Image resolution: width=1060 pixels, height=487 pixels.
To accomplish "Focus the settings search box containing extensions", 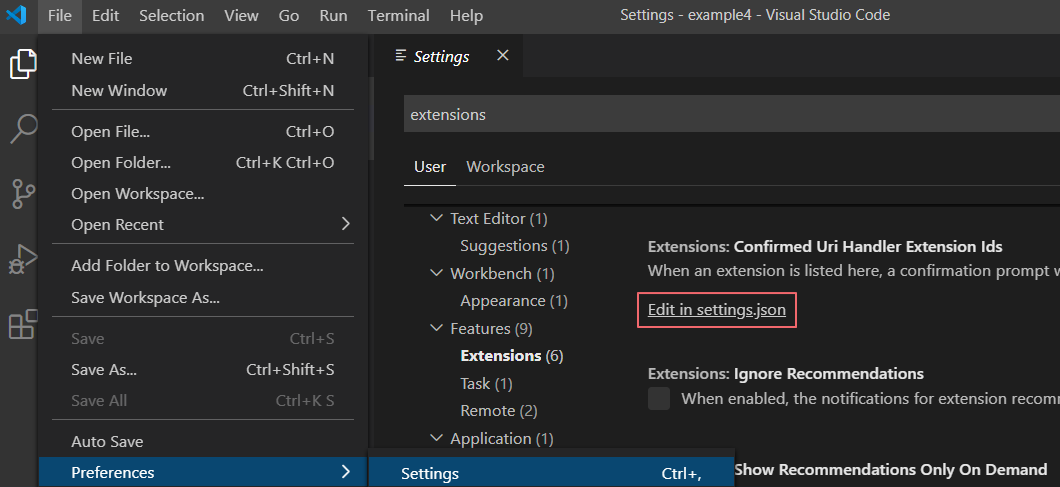I will tap(732, 114).
